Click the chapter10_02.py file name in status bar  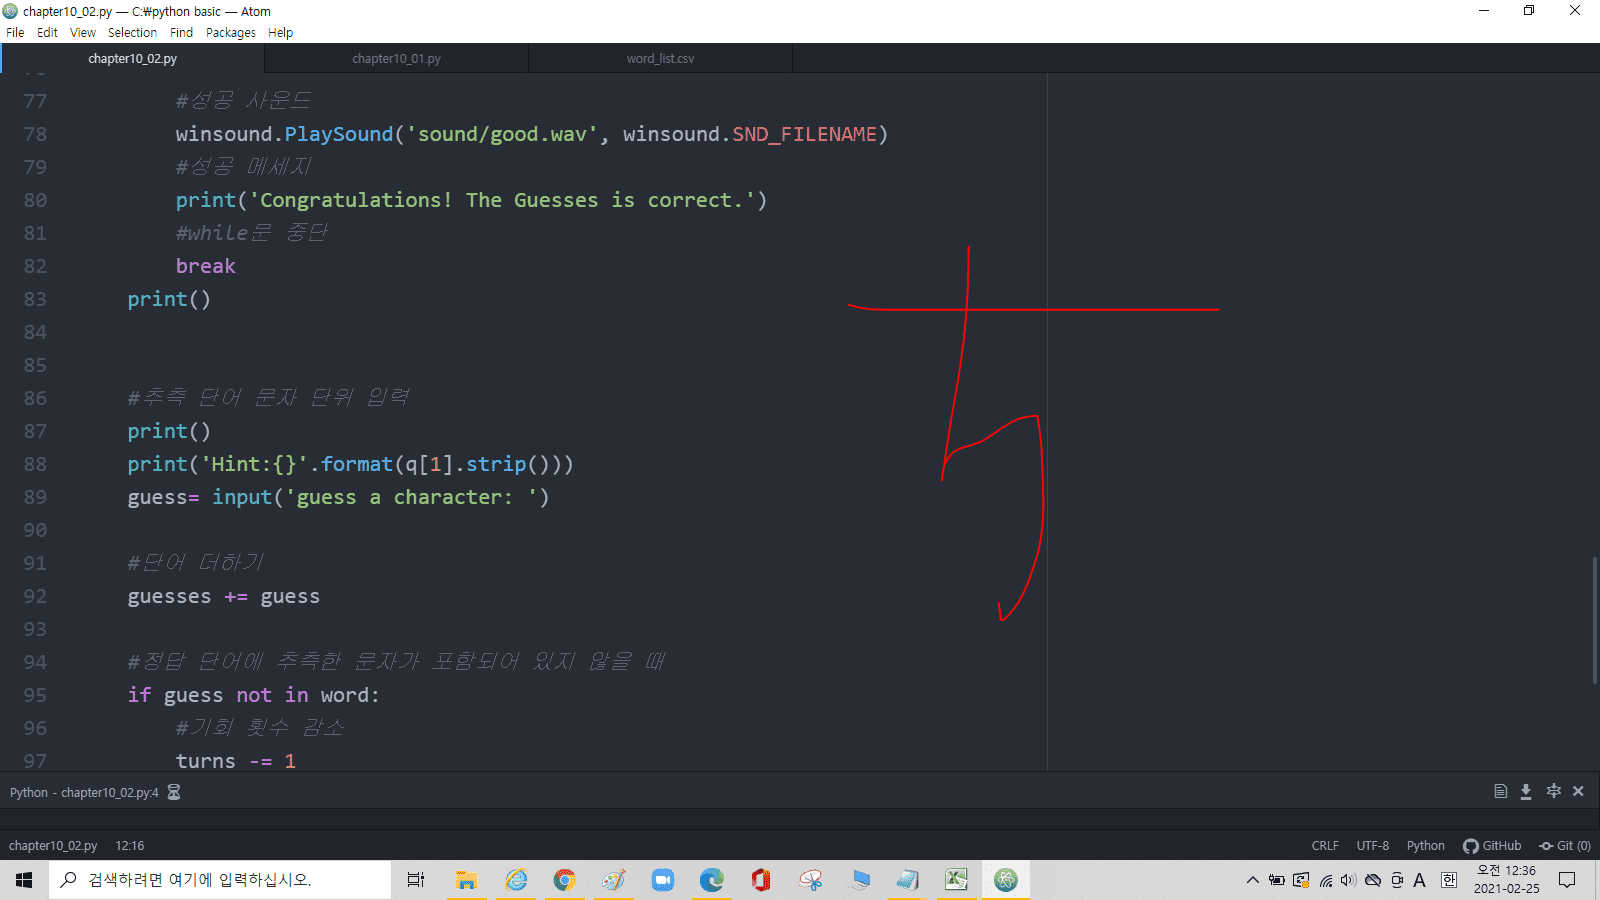point(53,846)
